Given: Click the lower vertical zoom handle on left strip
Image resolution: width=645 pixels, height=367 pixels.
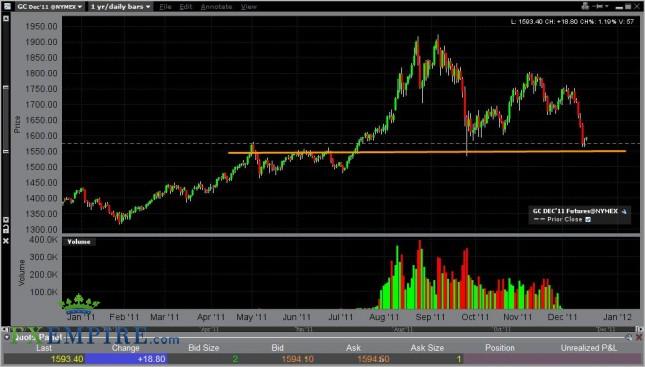Looking at the screenshot, I should point(6,151).
